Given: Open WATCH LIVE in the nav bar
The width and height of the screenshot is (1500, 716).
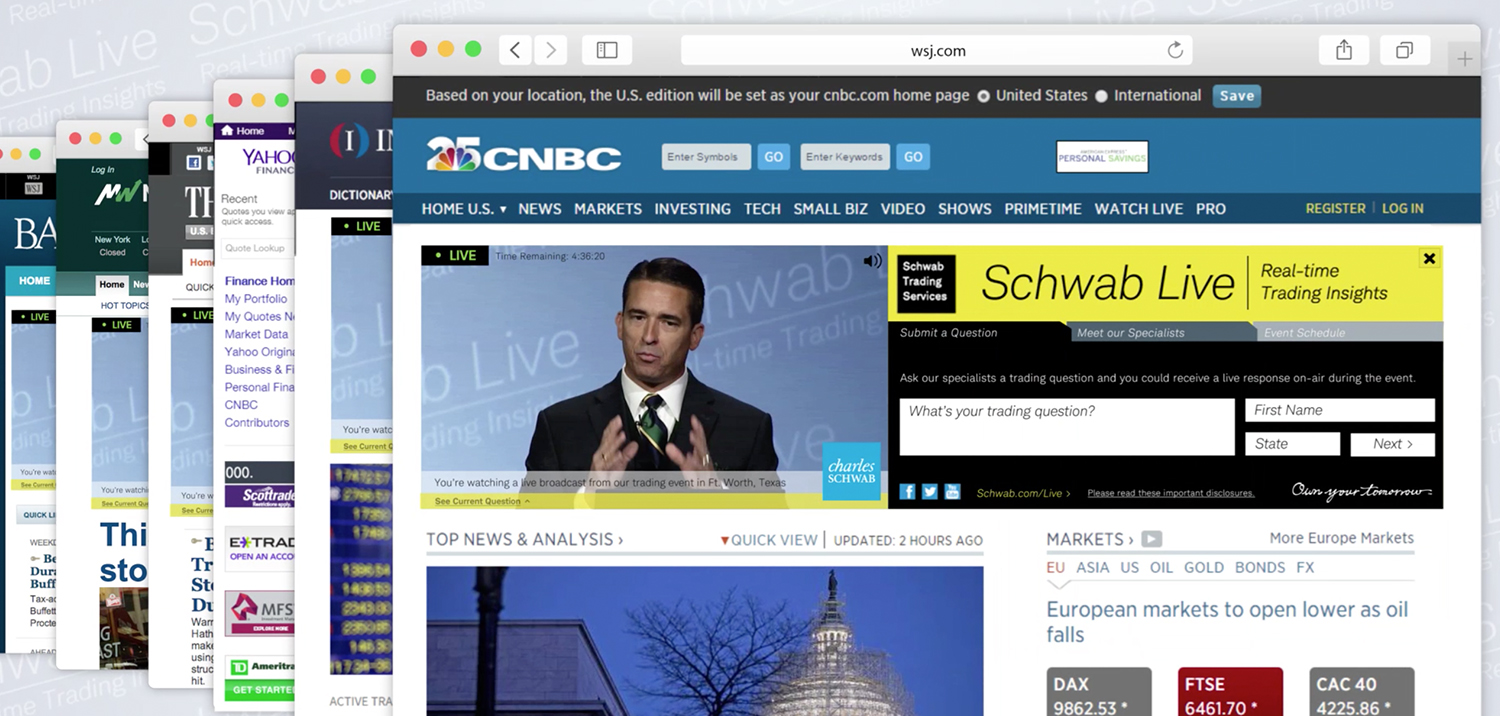Looking at the screenshot, I should (x=1139, y=209).
